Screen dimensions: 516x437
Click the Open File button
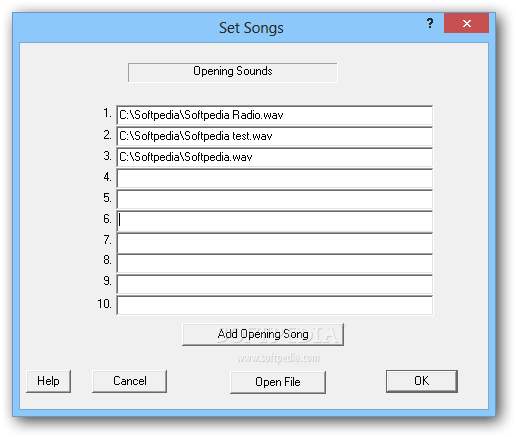pyautogui.click(x=278, y=382)
